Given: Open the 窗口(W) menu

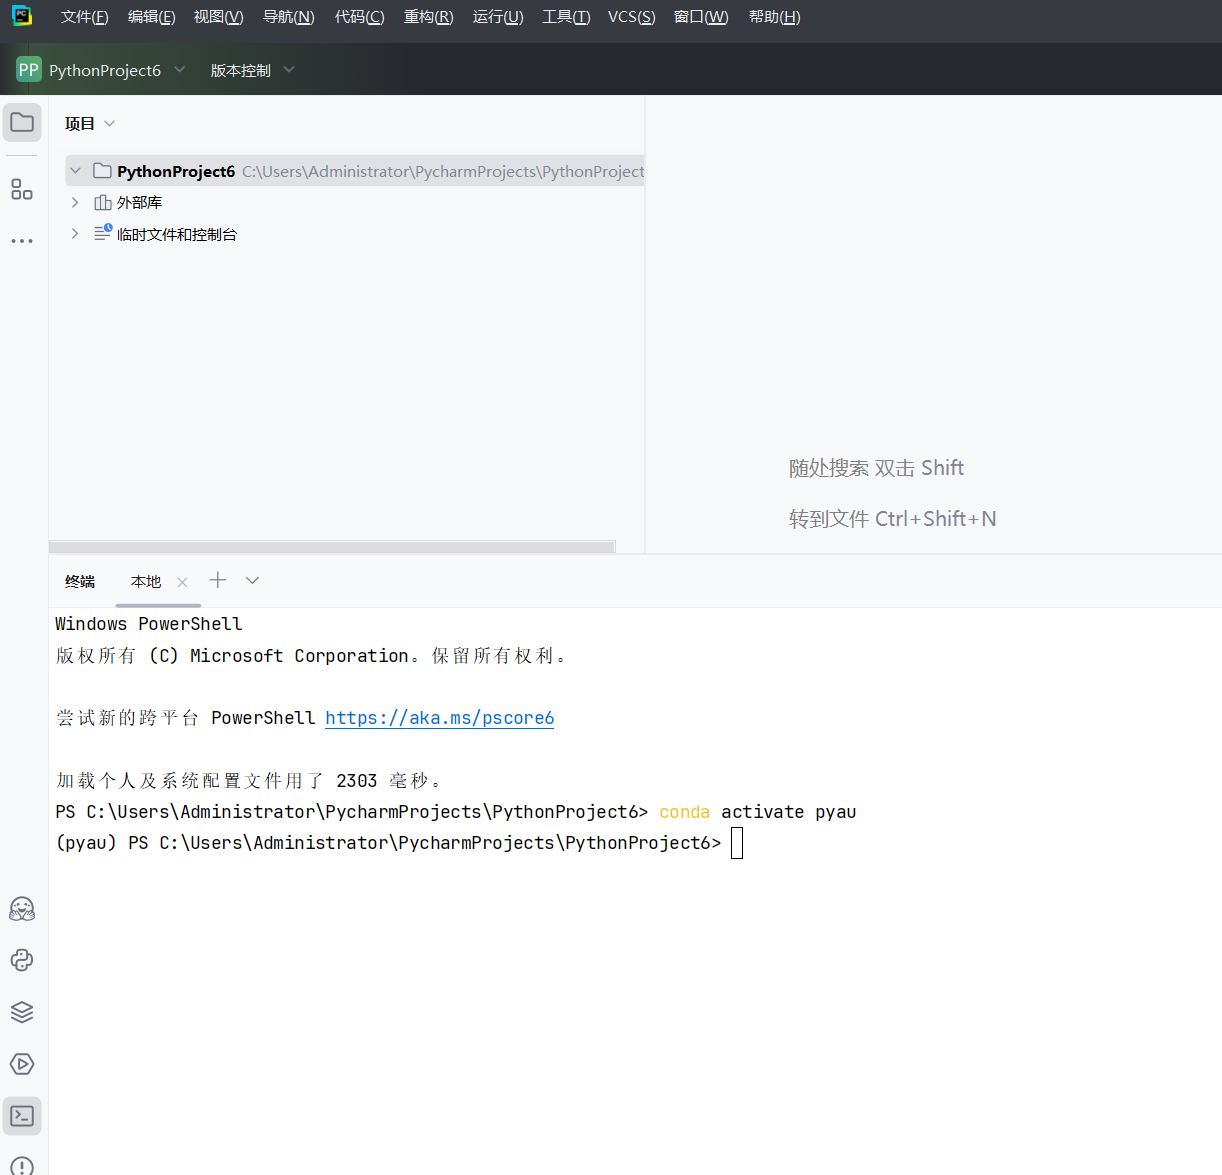Looking at the screenshot, I should coord(701,17).
